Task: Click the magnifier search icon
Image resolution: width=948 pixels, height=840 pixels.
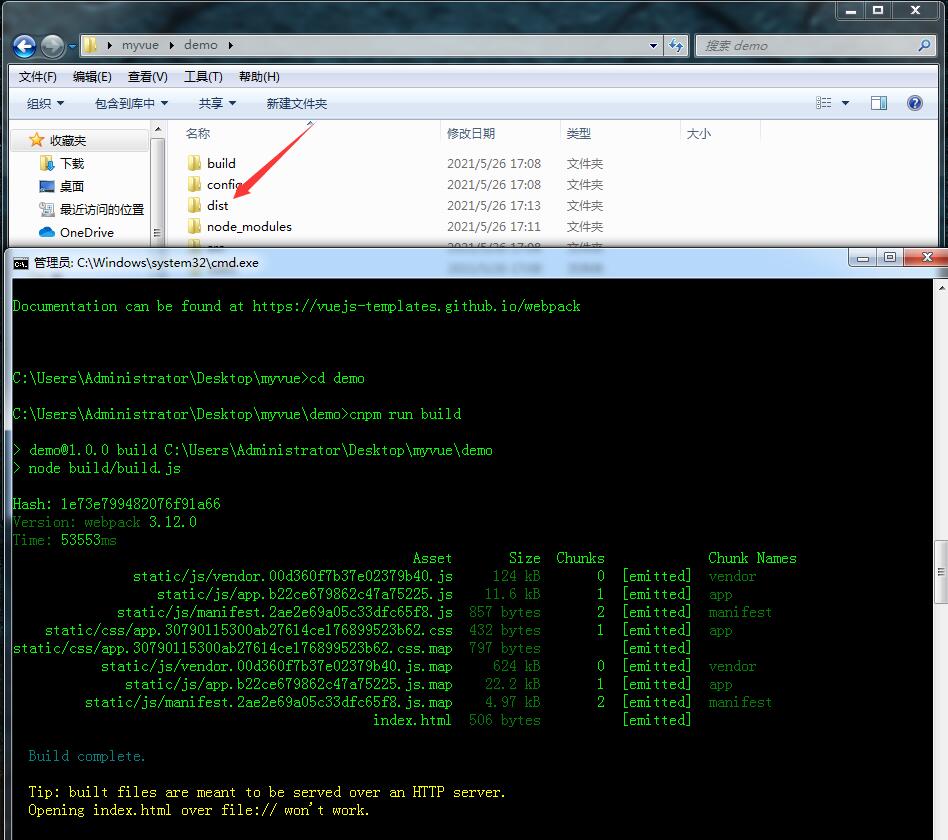Action: click(x=924, y=45)
